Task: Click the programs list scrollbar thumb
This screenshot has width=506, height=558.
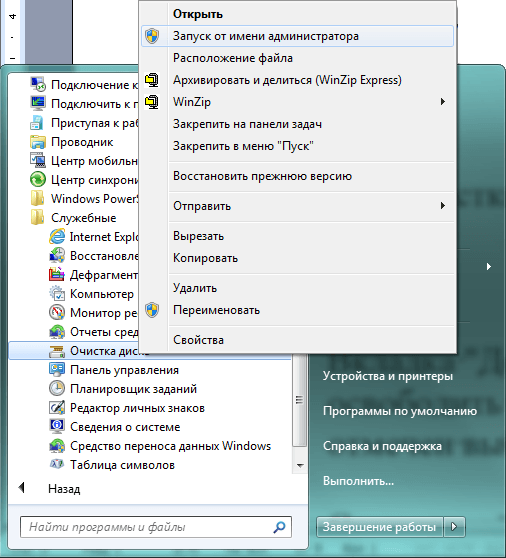Action: point(300,400)
